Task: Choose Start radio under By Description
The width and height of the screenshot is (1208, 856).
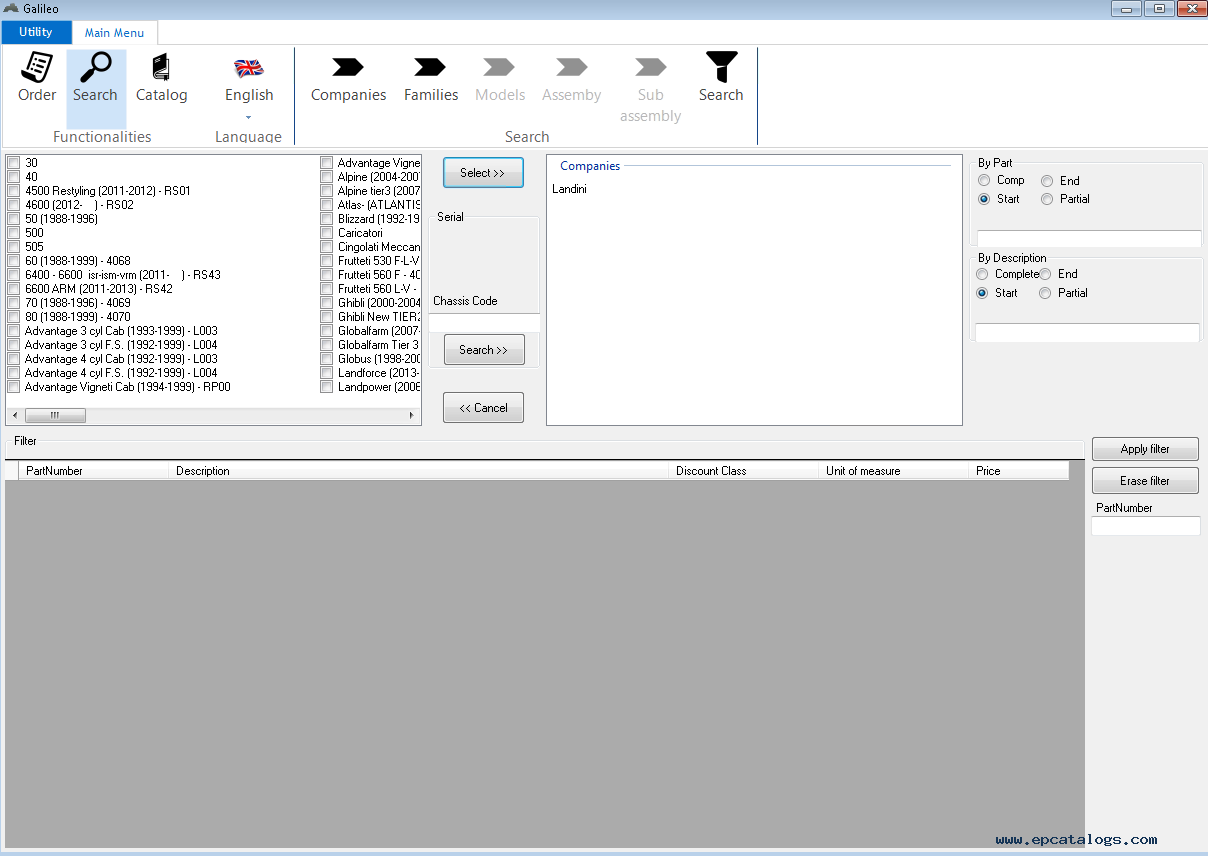Action: click(983, 293)
